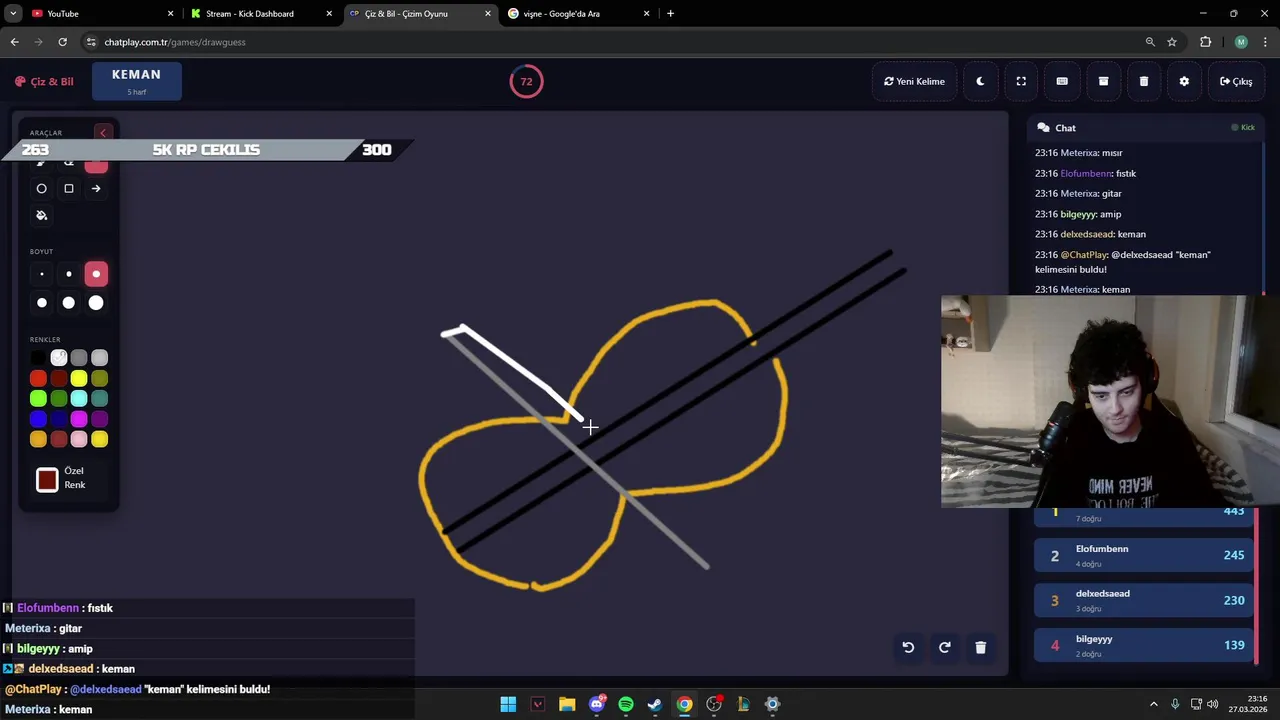Screen dimensions: 1280x720
Task: Redo the drawing stroke
Action: click(944, 647)
